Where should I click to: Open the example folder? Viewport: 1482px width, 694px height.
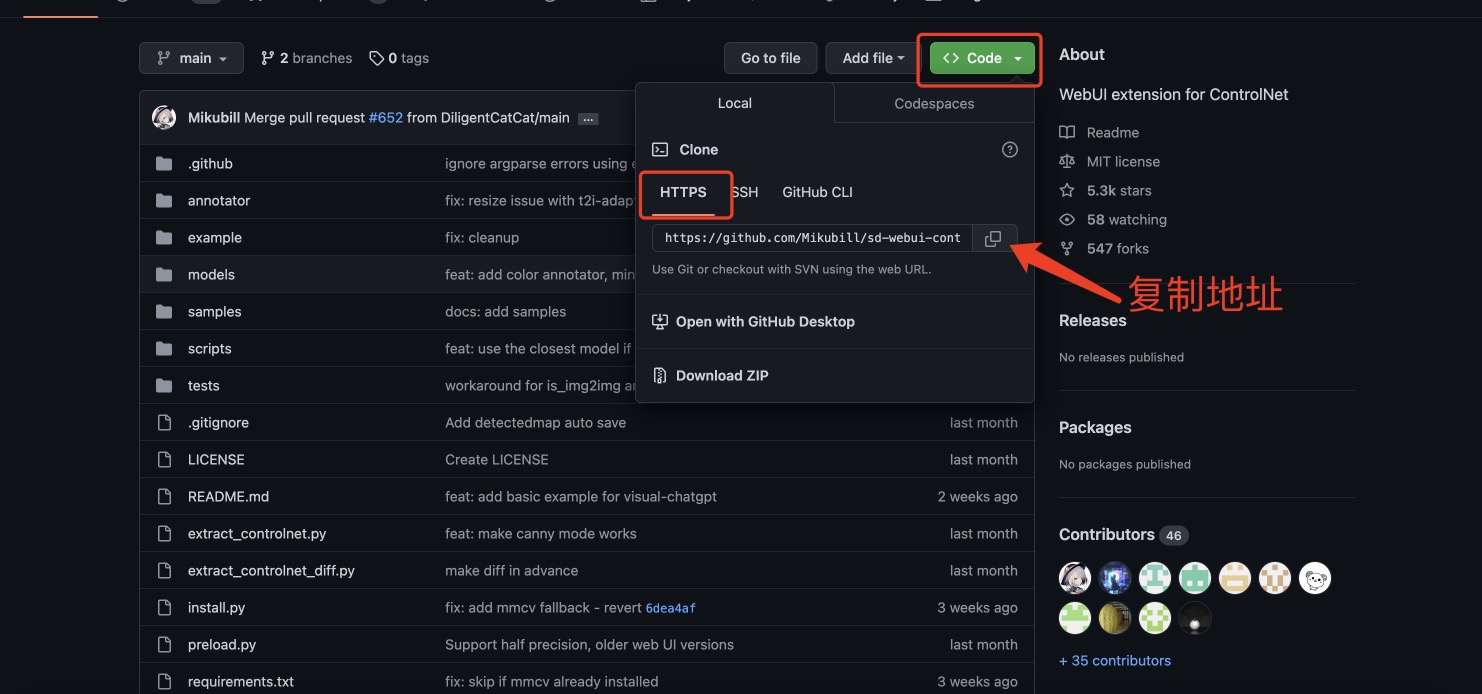[x=215, y=237]
